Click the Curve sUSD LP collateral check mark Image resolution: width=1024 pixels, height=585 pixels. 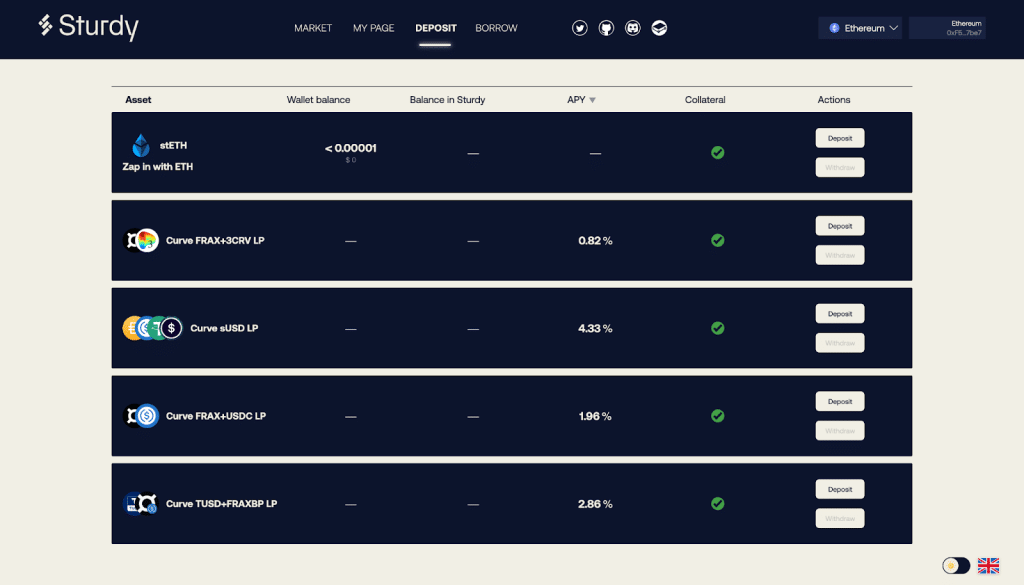tap(718, 328)
